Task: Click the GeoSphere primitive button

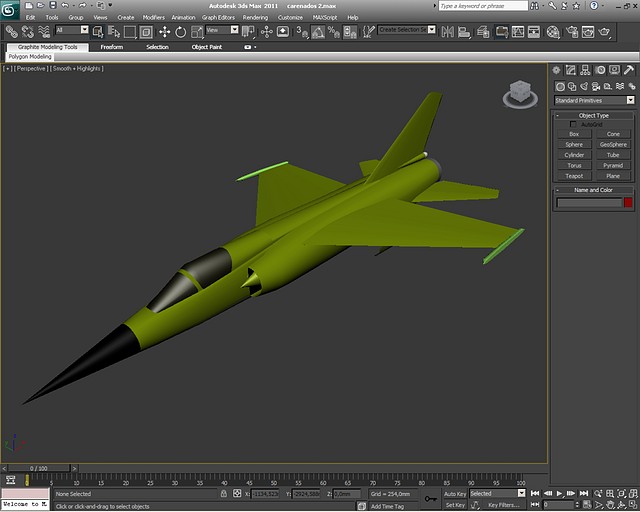Action: [x=613, y=145]
